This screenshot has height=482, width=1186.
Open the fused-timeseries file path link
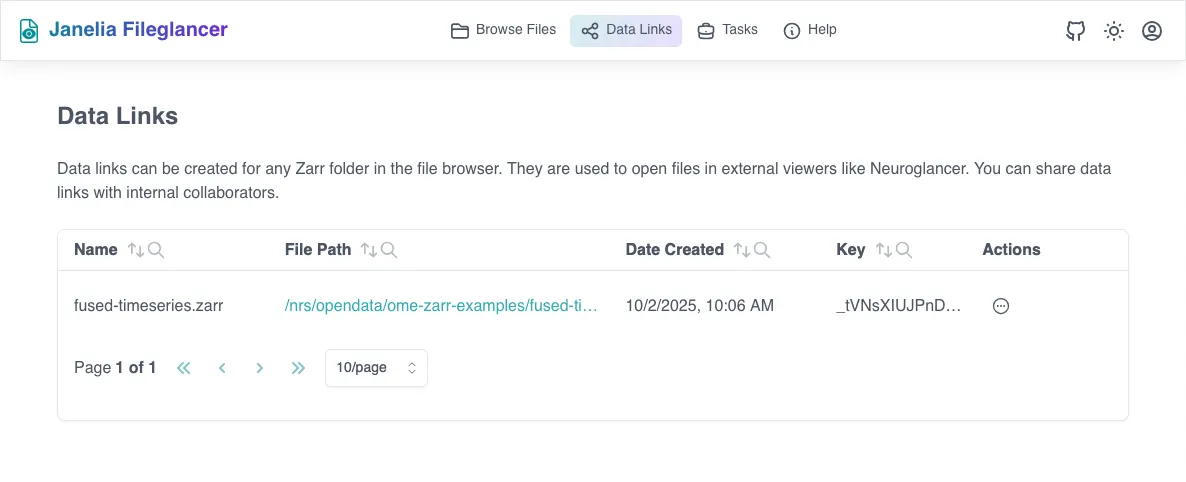pyautogui.click(x=441, y=306)
